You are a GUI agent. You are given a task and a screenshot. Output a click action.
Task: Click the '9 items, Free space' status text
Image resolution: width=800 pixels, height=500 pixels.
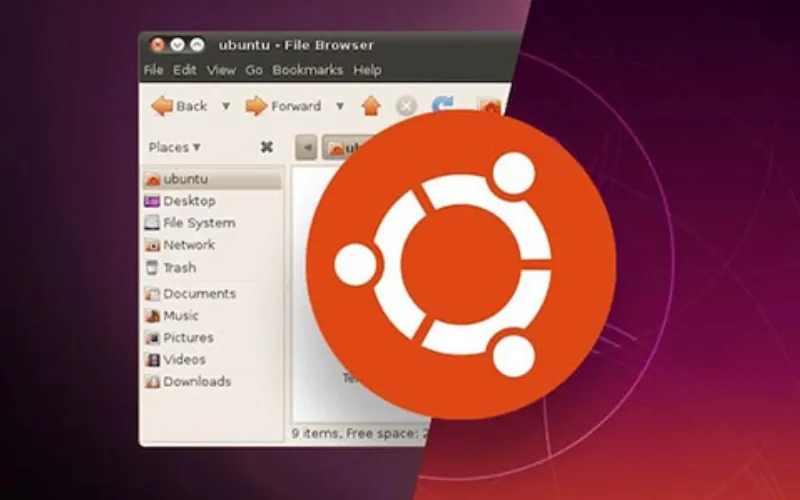[360, 434]
